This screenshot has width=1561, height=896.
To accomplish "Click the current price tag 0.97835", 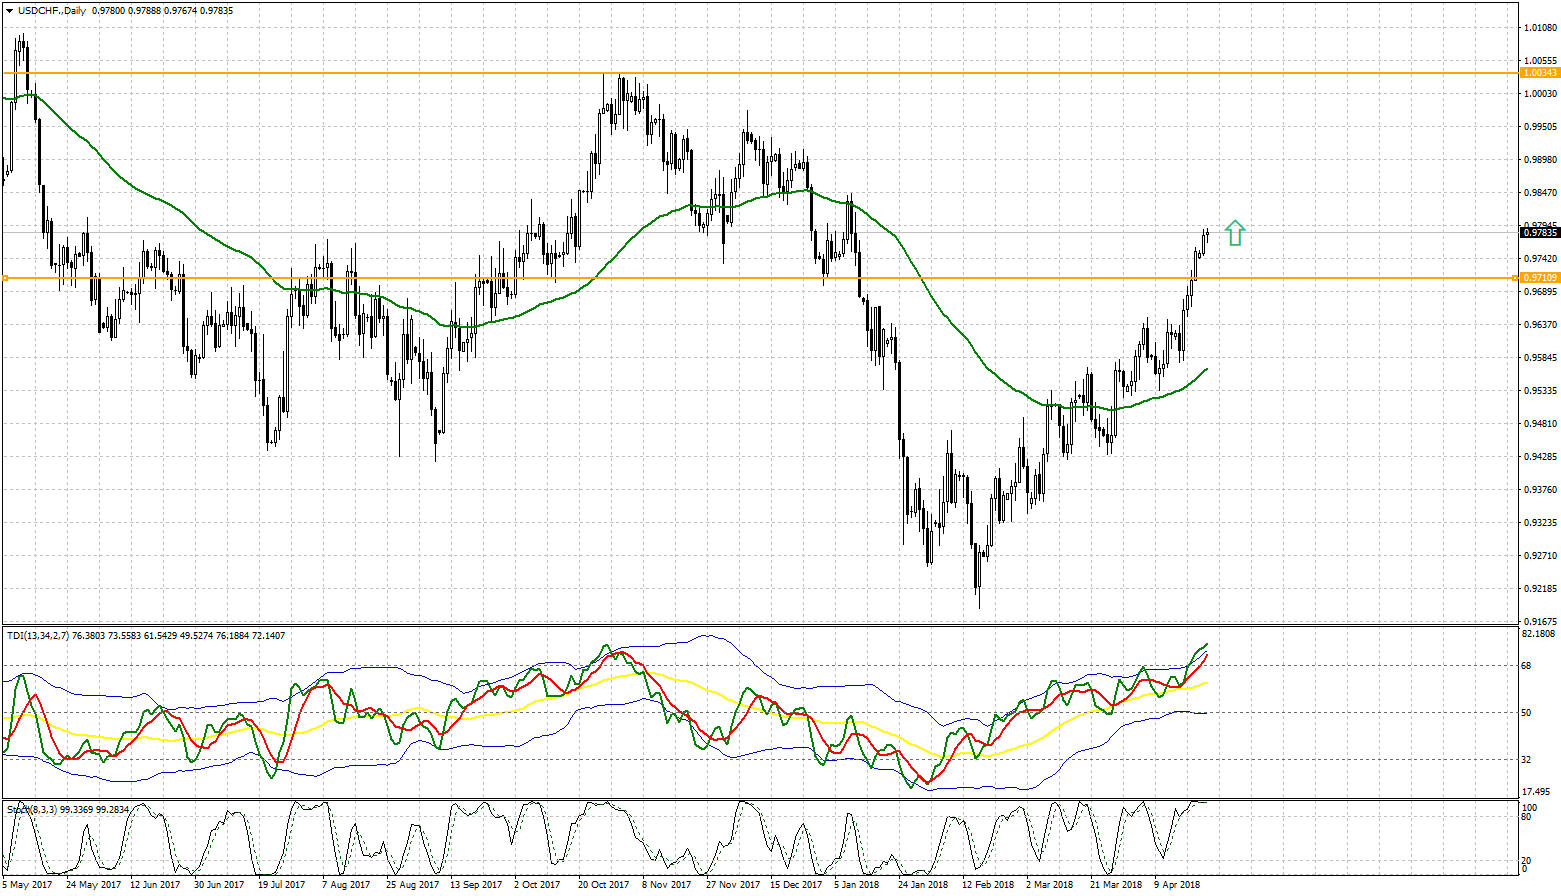I will click(x=1539, y=233).
